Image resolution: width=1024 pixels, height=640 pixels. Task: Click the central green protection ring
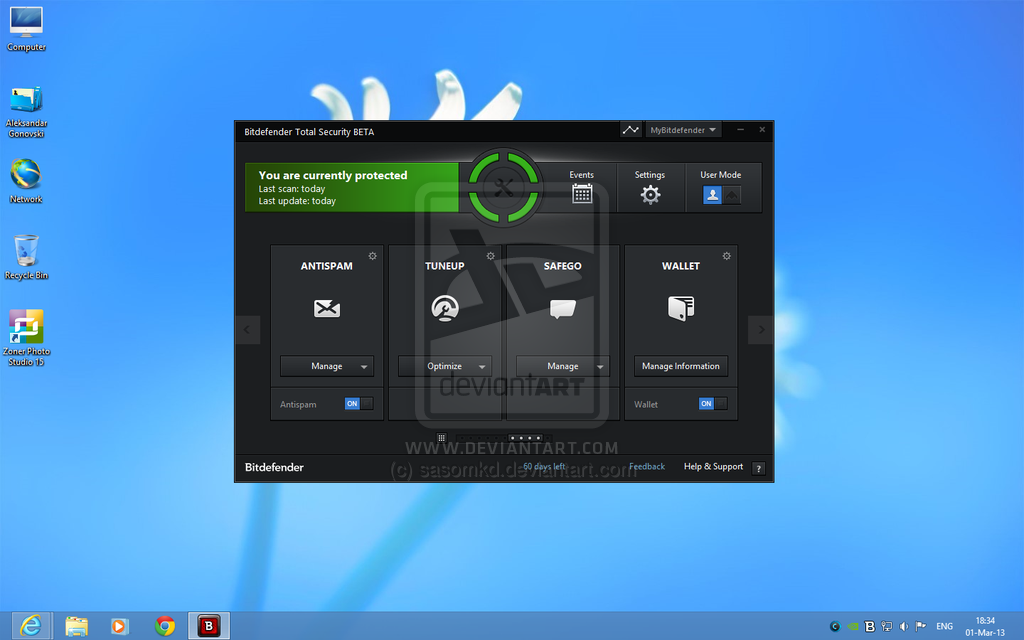pyautogui.click(x=504, y=187)
